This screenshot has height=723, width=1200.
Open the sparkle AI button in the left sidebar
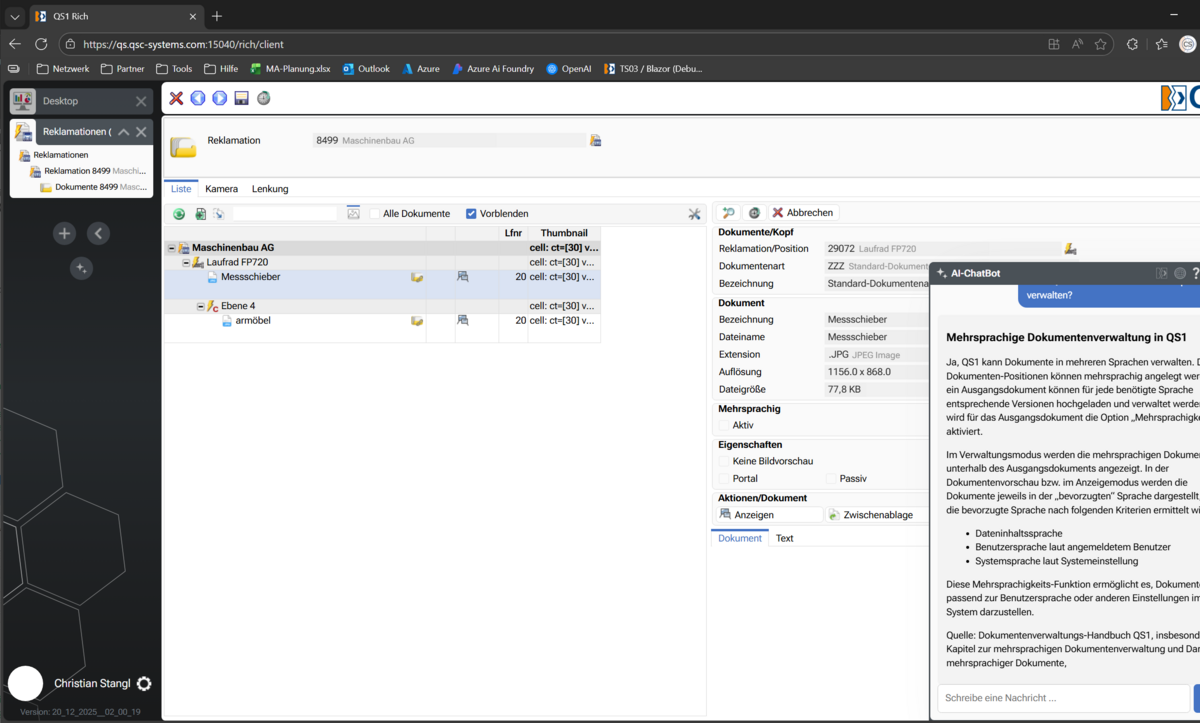[82, 268]
